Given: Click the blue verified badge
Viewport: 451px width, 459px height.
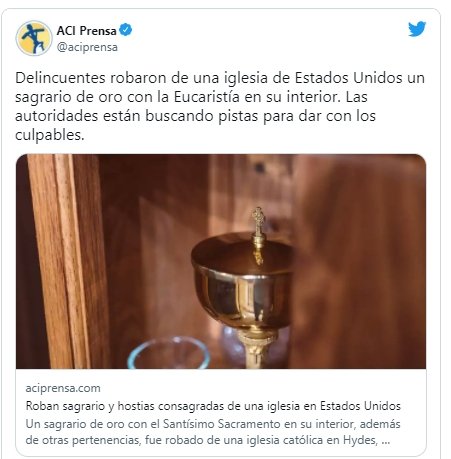Looking at the screenshot, I should (126, 30).
